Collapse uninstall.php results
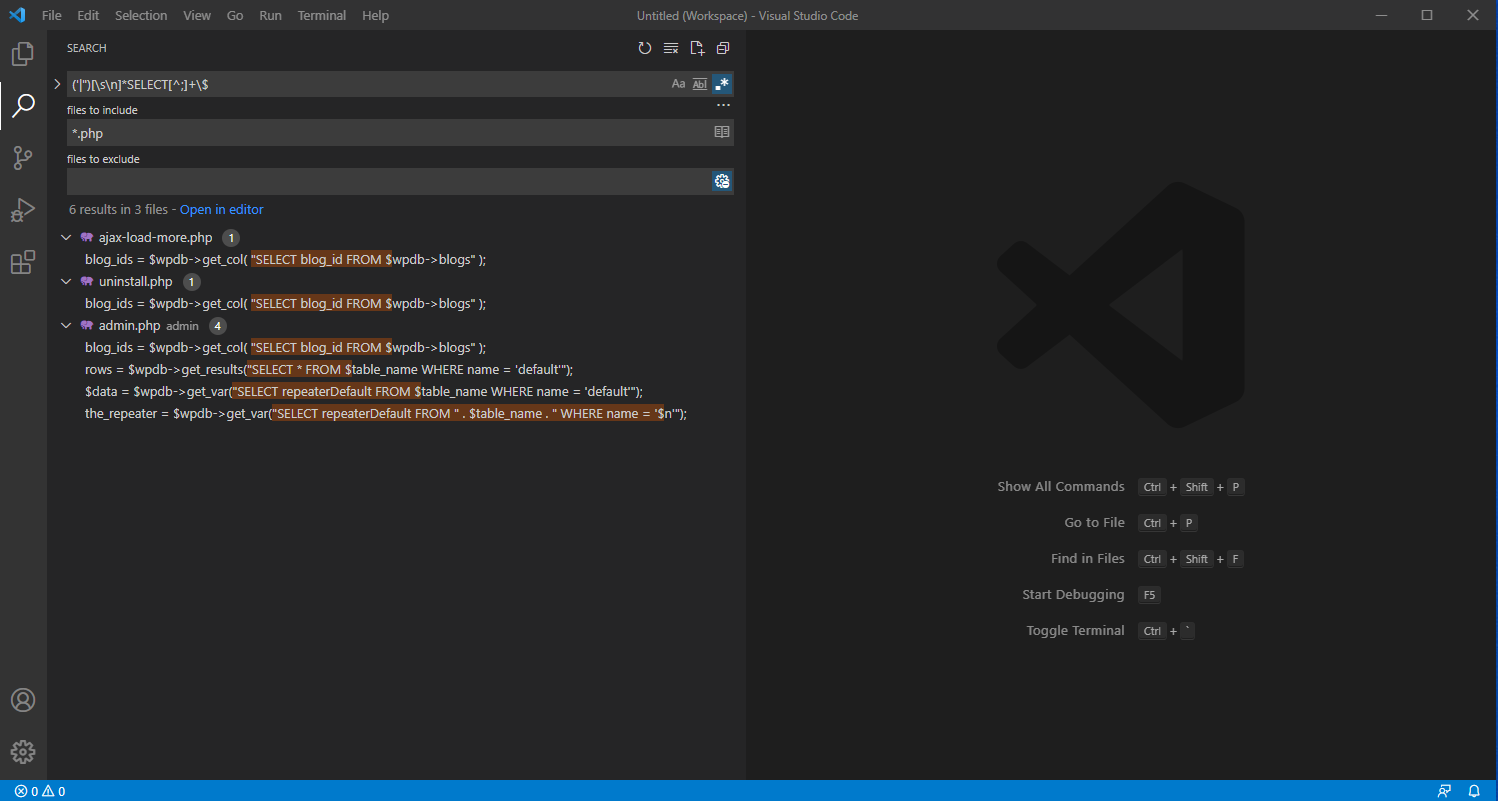 point(66,282)
